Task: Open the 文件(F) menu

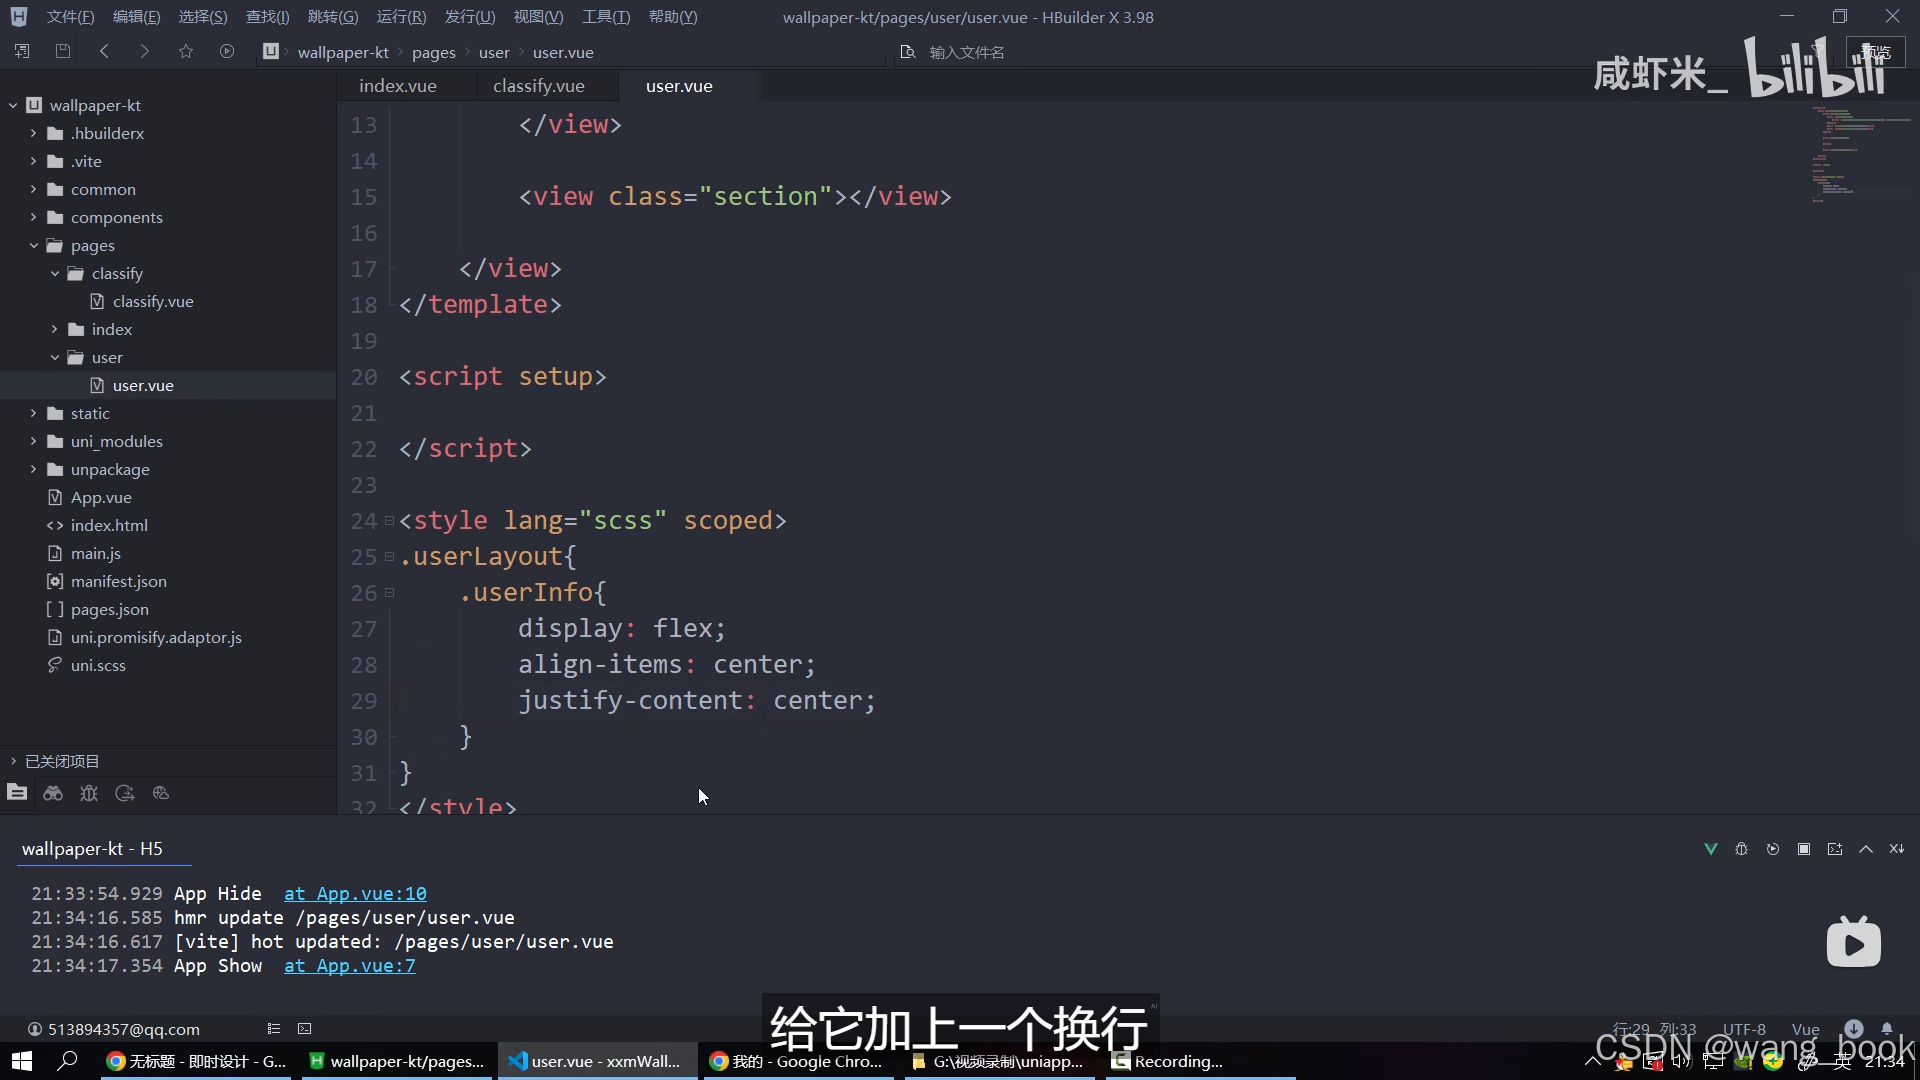Action: click(x=71, y=17)
